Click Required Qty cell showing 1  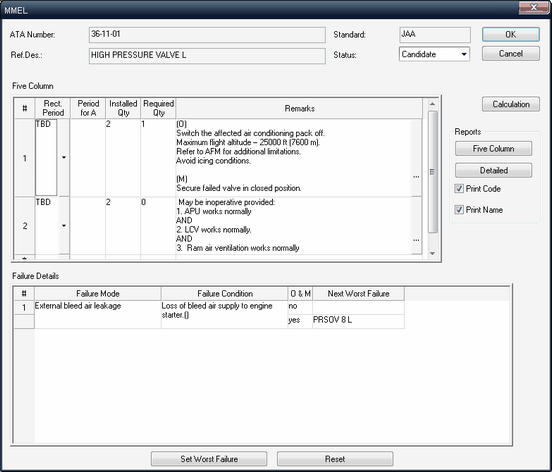point(158,158)
